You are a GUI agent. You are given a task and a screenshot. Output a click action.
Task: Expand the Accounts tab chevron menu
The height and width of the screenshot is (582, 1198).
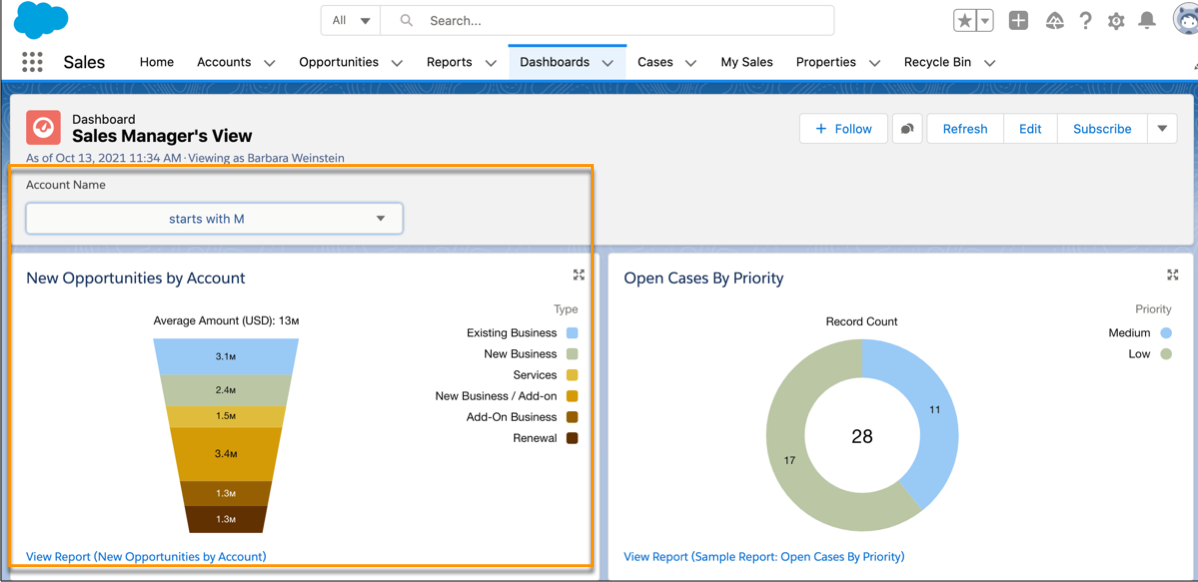[x=269, y=63]
